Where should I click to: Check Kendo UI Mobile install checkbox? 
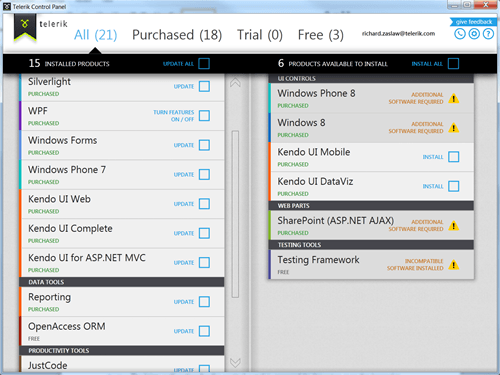454,157
